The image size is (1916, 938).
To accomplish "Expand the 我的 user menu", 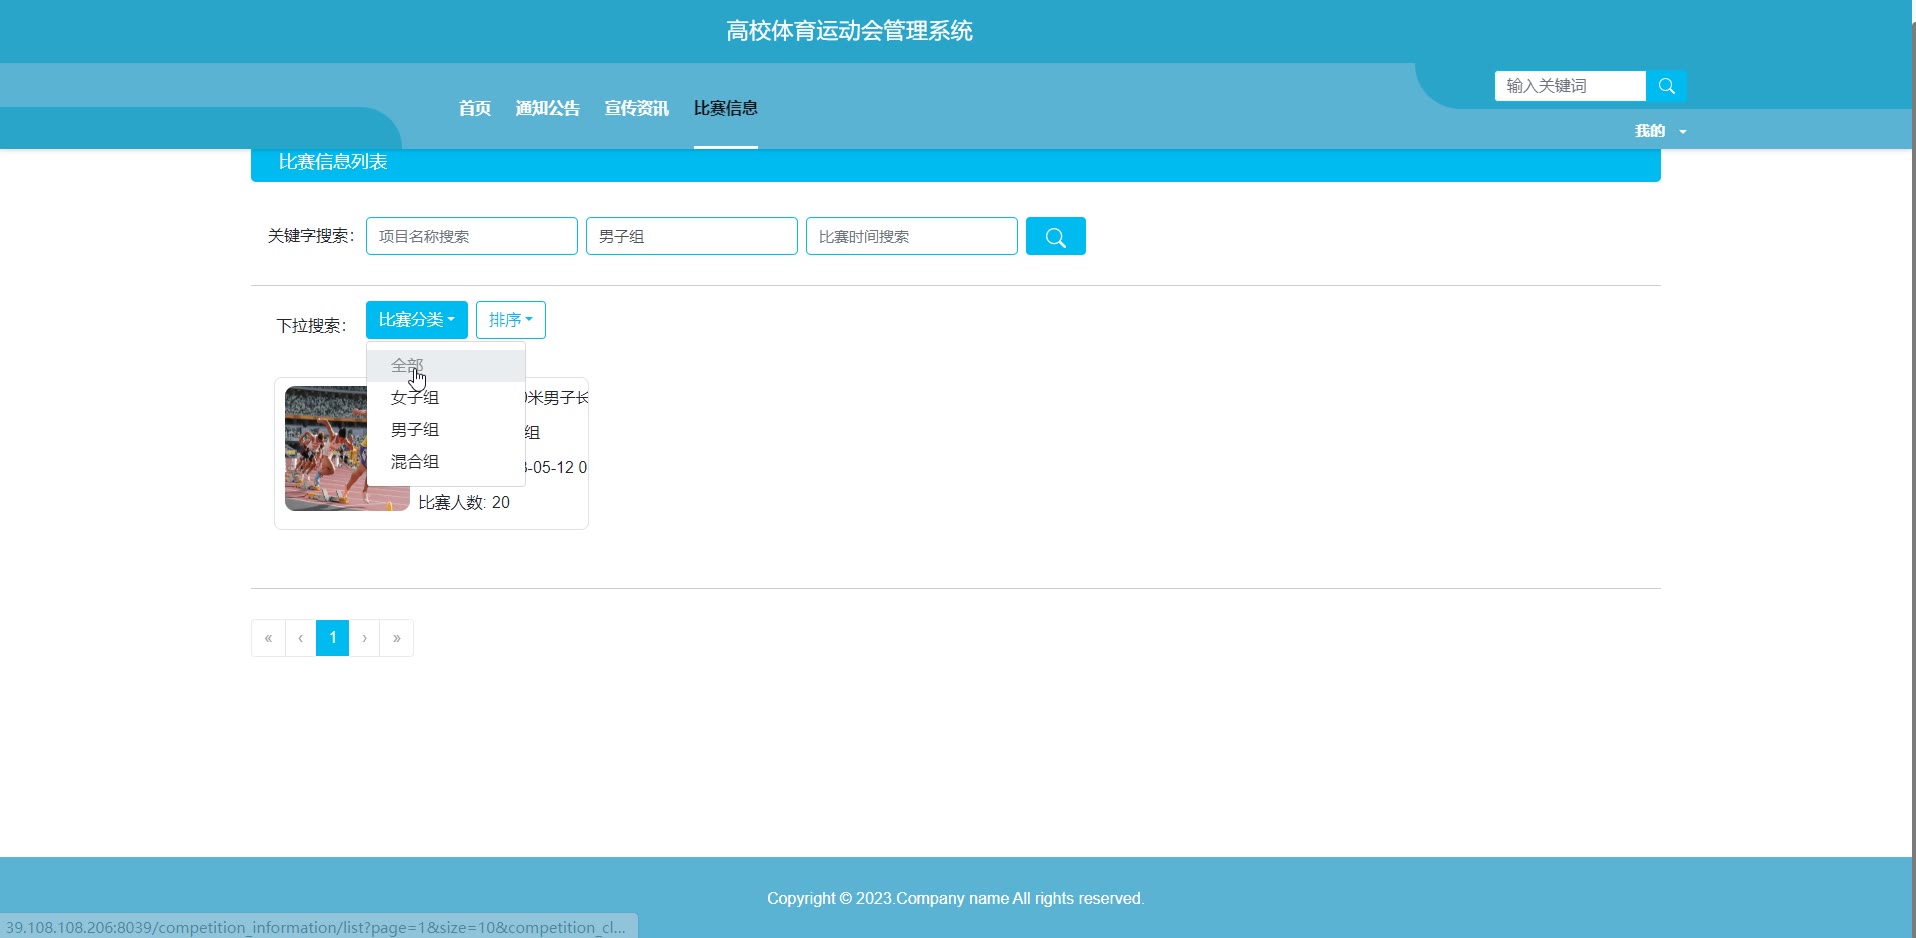I will 1659,131.
